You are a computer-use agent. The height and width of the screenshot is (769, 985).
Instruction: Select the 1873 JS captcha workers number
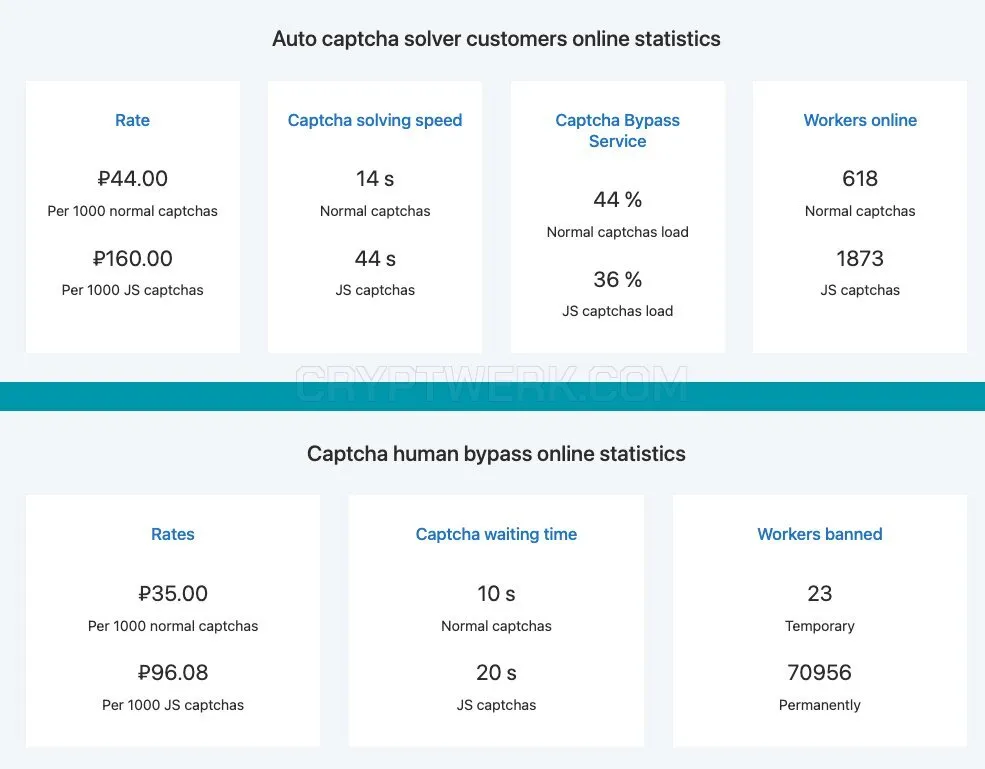860,258
